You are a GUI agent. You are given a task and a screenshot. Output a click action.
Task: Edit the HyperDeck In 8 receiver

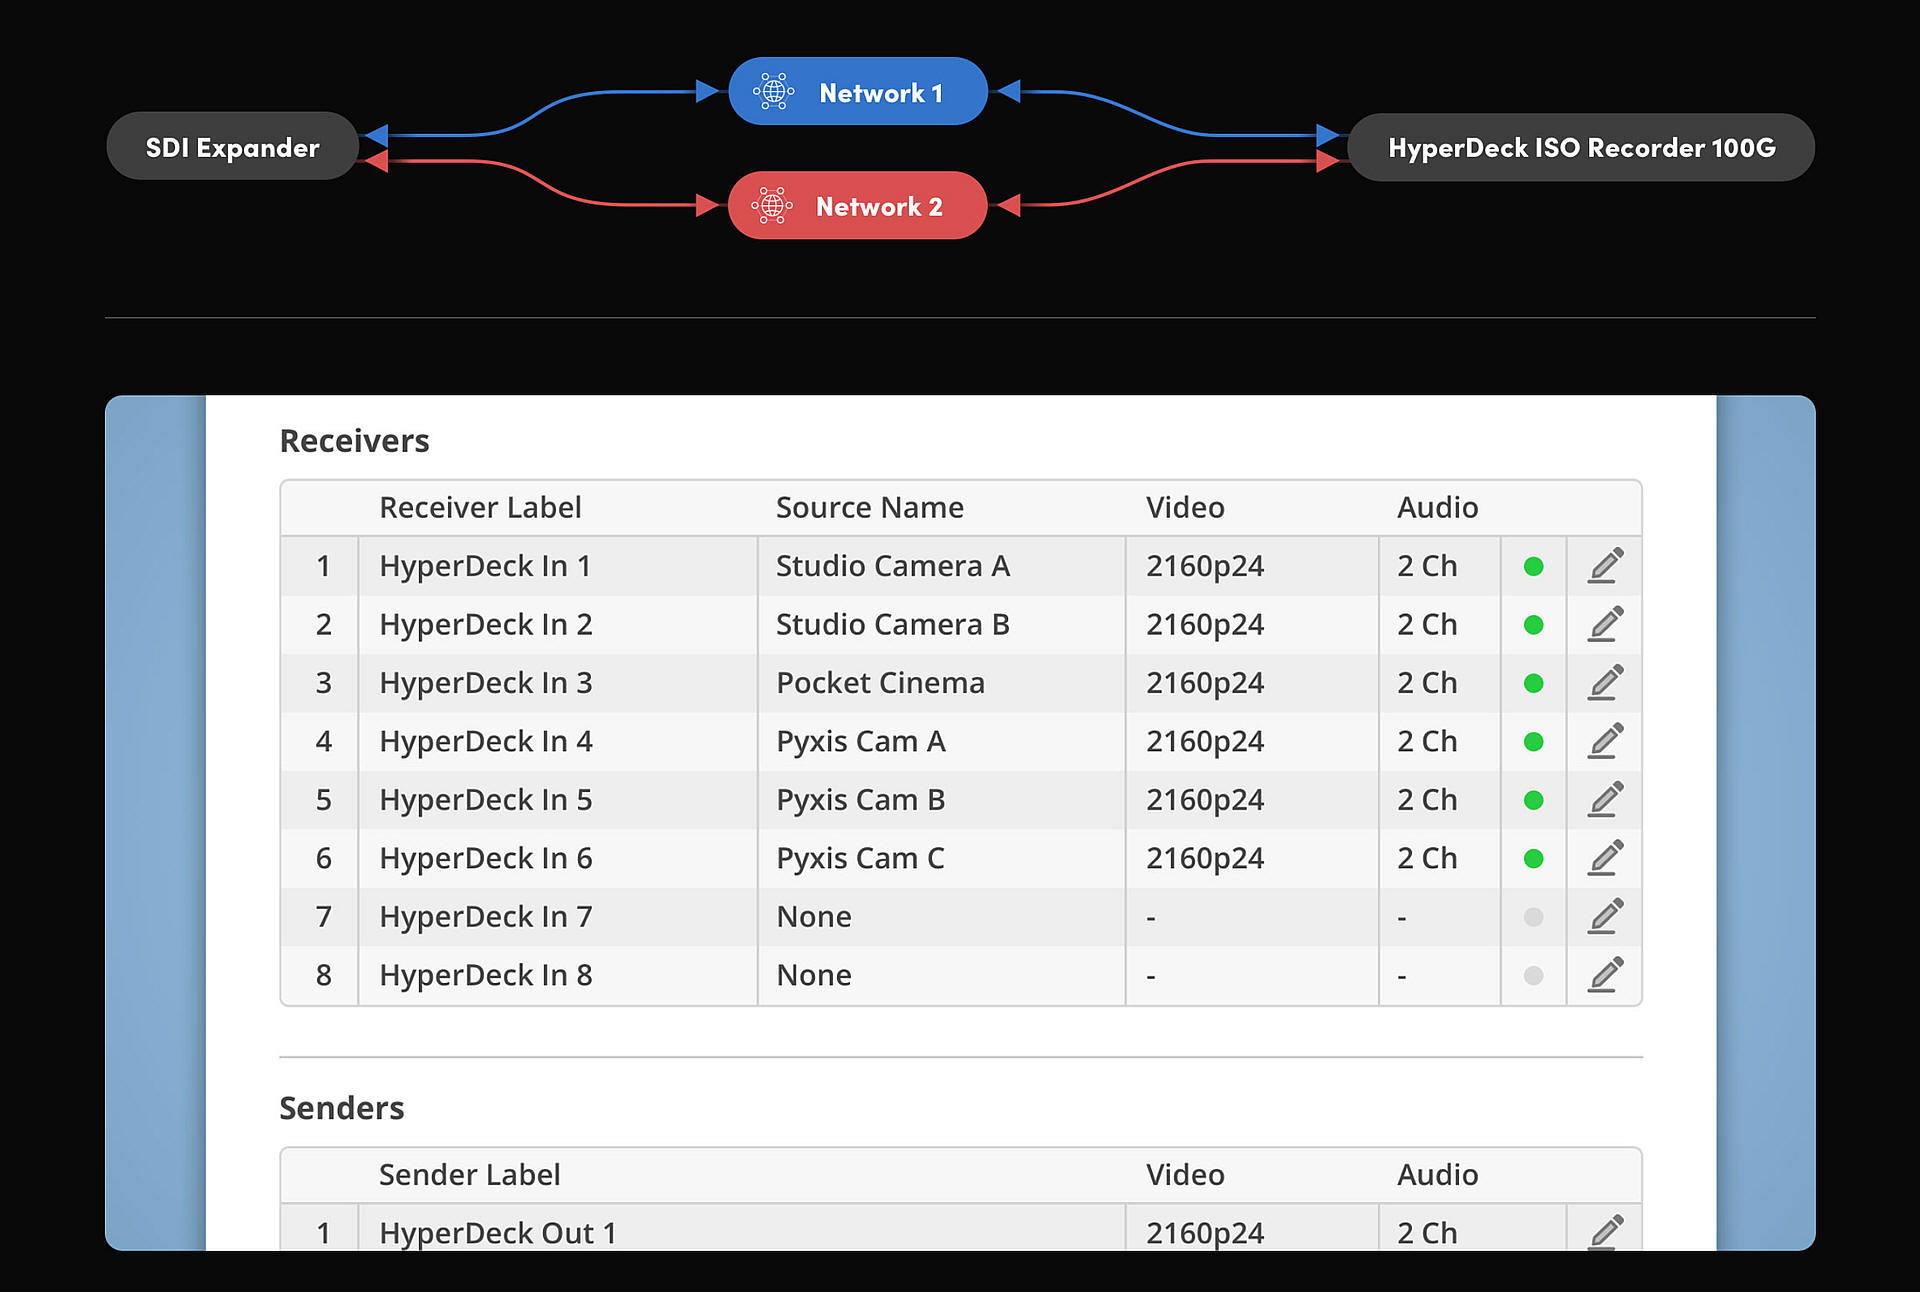(x=1605, y=975)
